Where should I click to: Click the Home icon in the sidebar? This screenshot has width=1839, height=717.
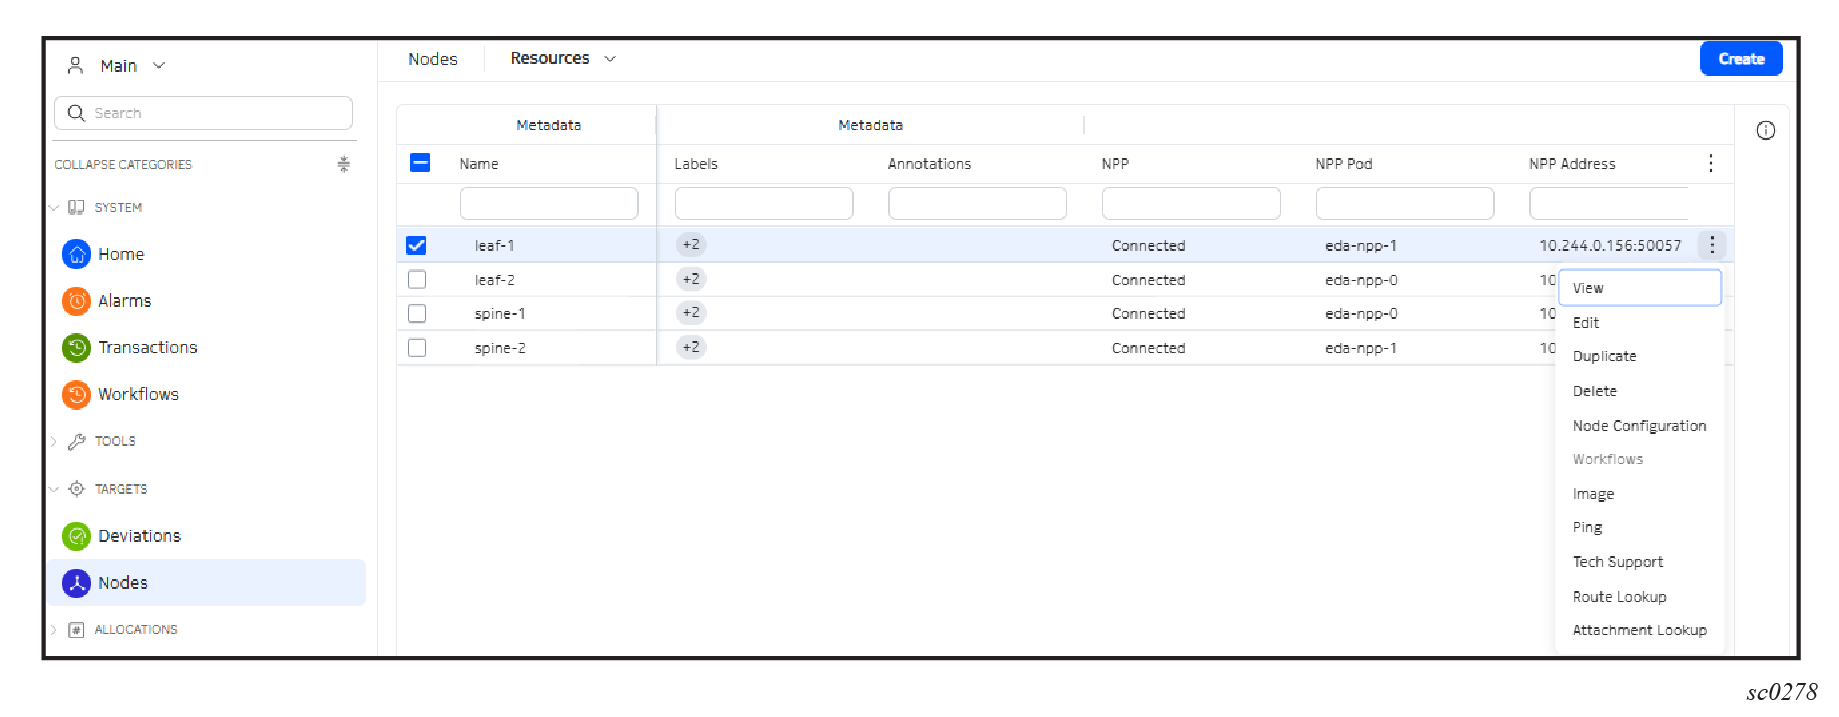pos(76,254)
